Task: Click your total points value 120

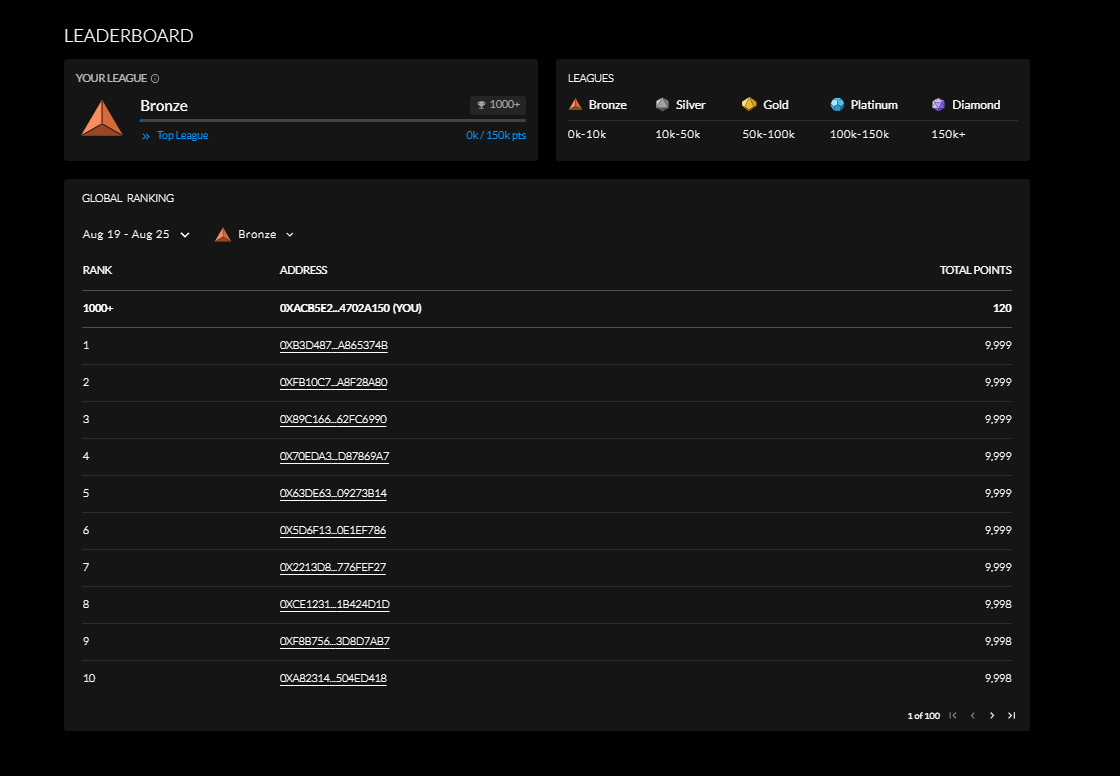Action: click(x=1002, y=308)
